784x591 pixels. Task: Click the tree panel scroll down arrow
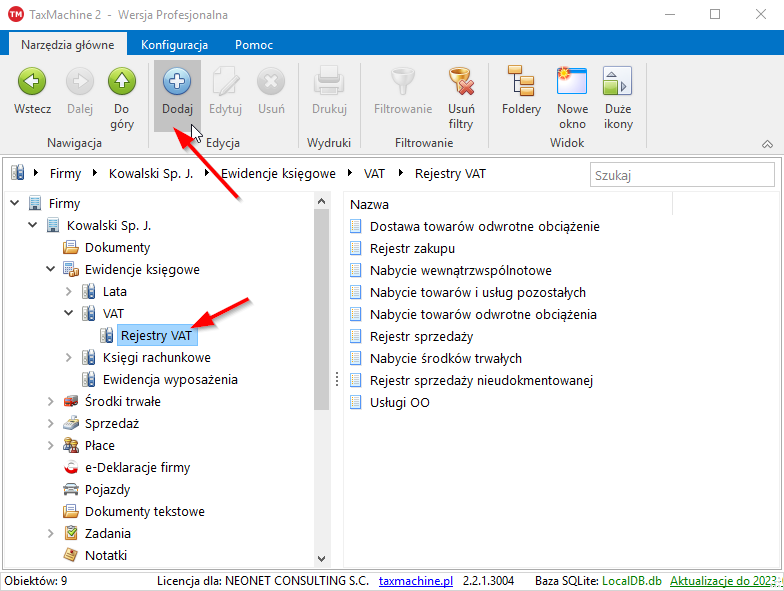(322, 559)
